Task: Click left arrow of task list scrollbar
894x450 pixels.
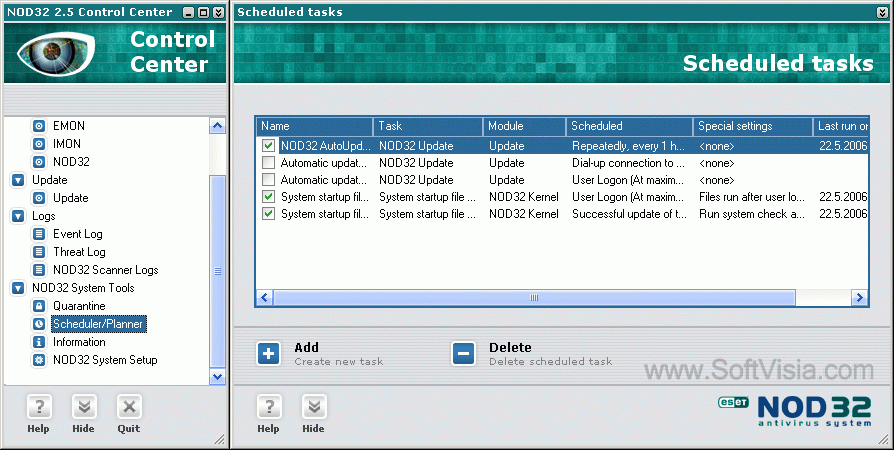Action: (x=265, y=298)
